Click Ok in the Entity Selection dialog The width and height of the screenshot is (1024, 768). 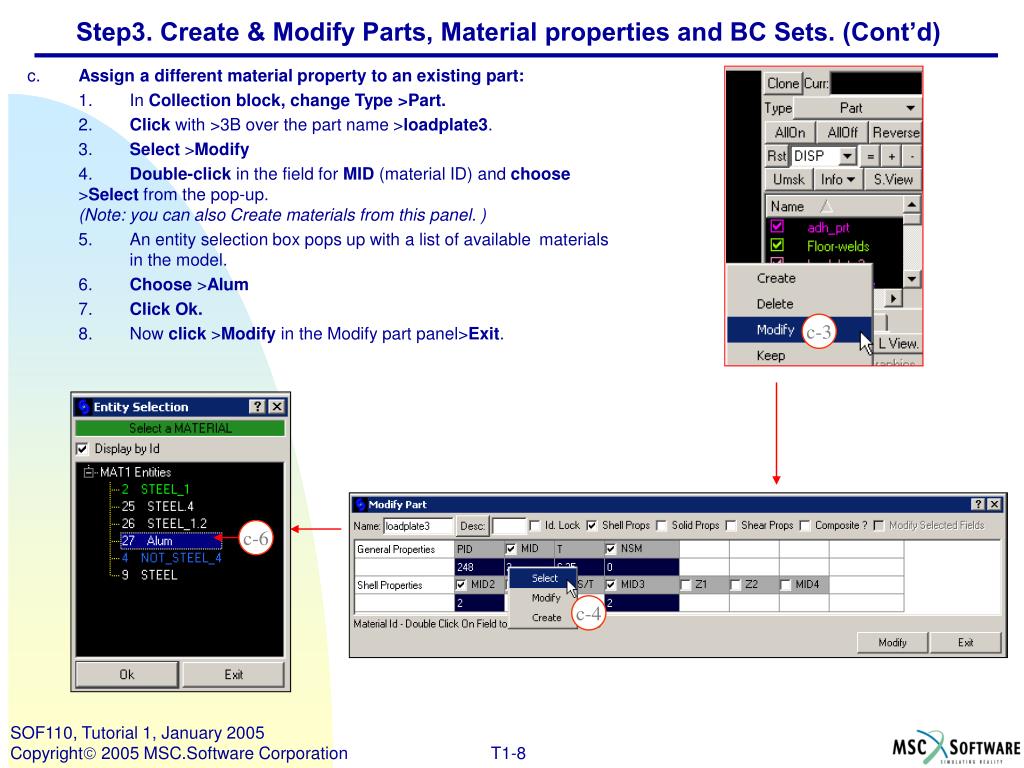click(x=127, y=675)
